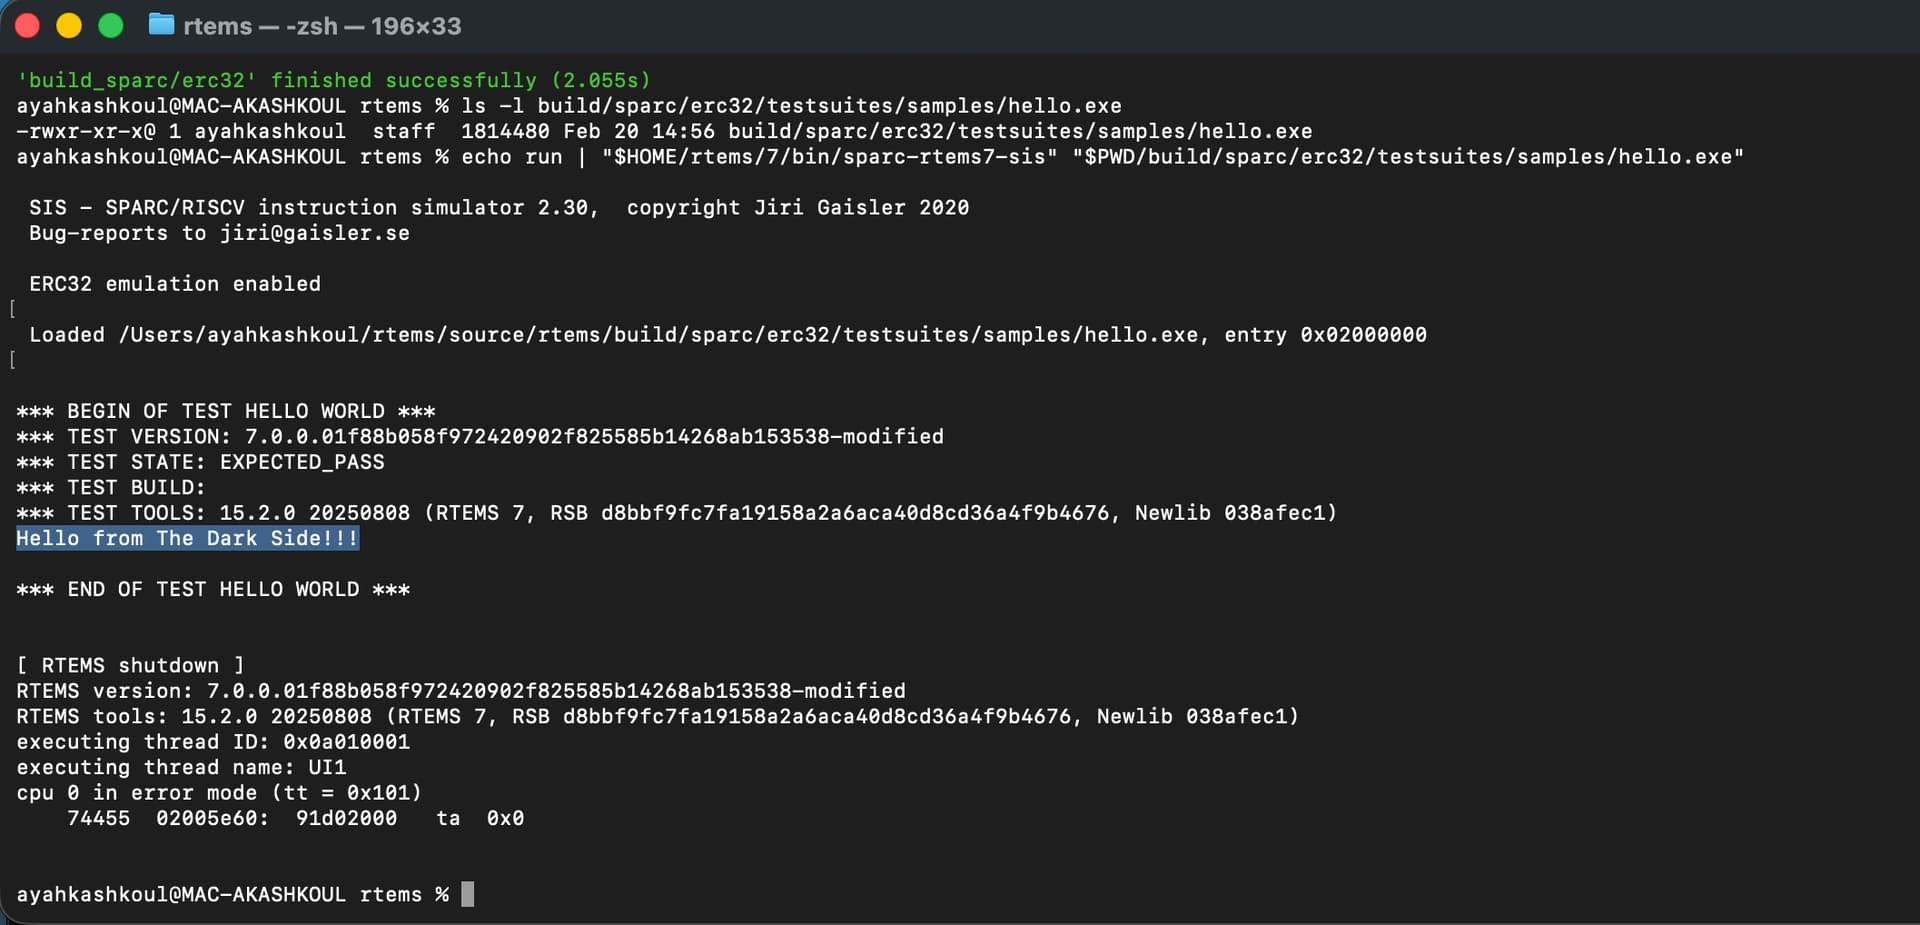Click the "echo run" command text
The height and width of the screenshot is (925, 1920).
point(512,157)
